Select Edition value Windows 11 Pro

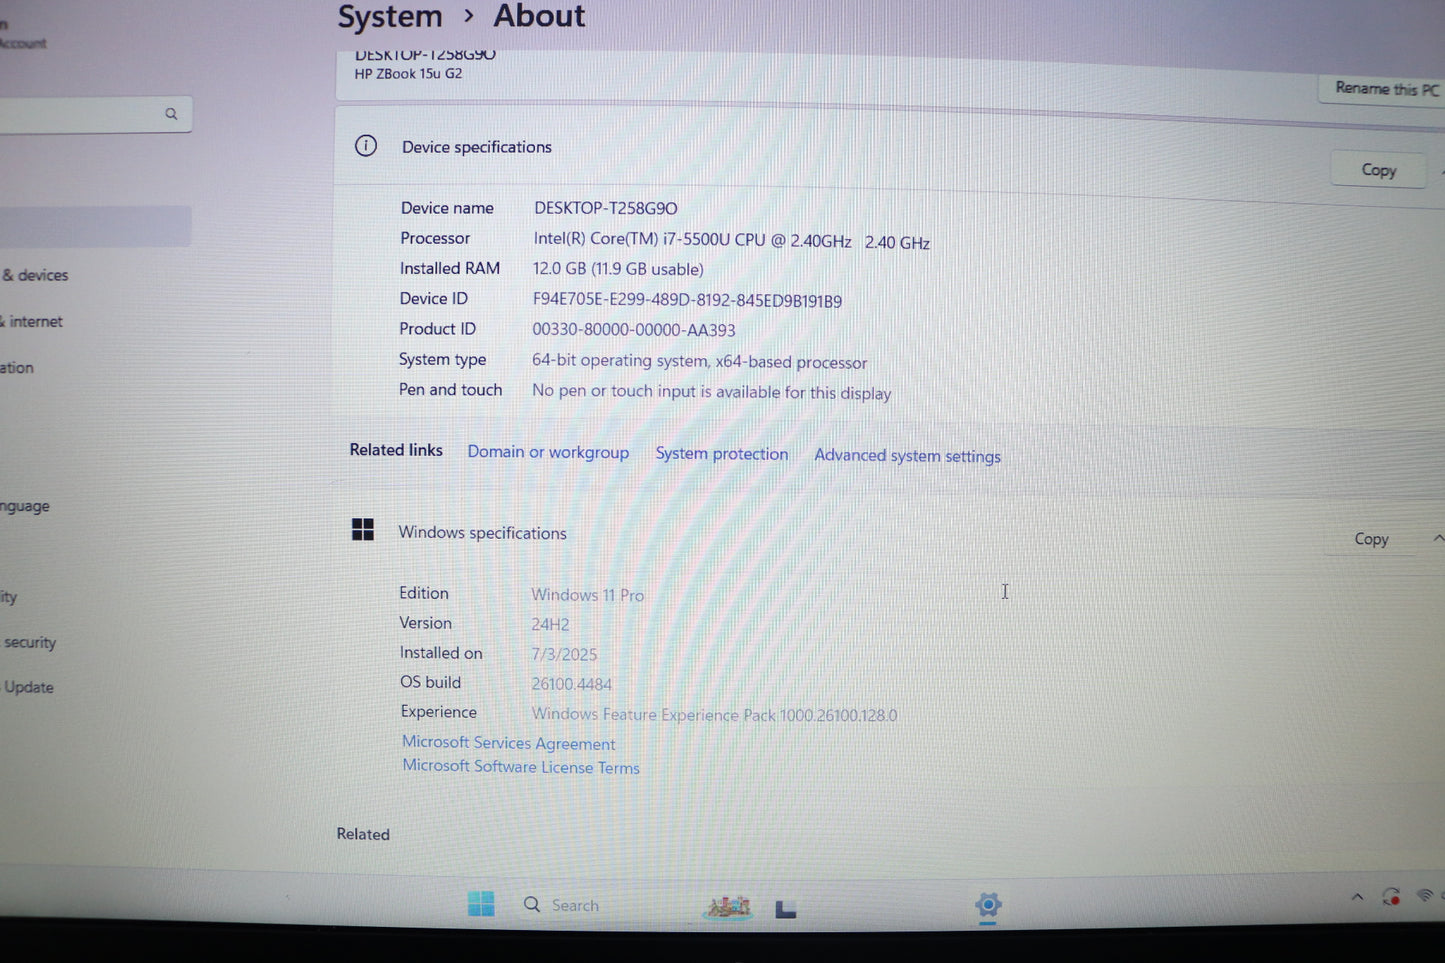[x=587, y=595]
